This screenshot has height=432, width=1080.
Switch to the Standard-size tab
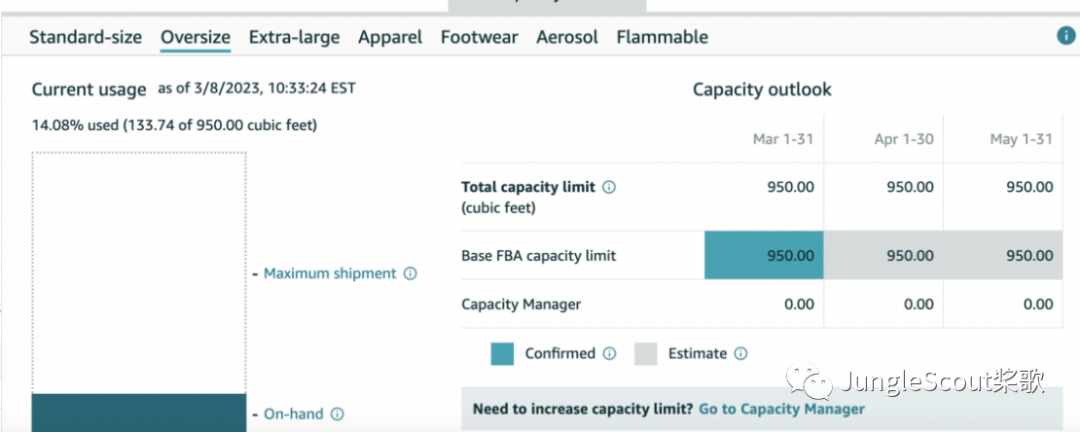[x=85, y=37]
